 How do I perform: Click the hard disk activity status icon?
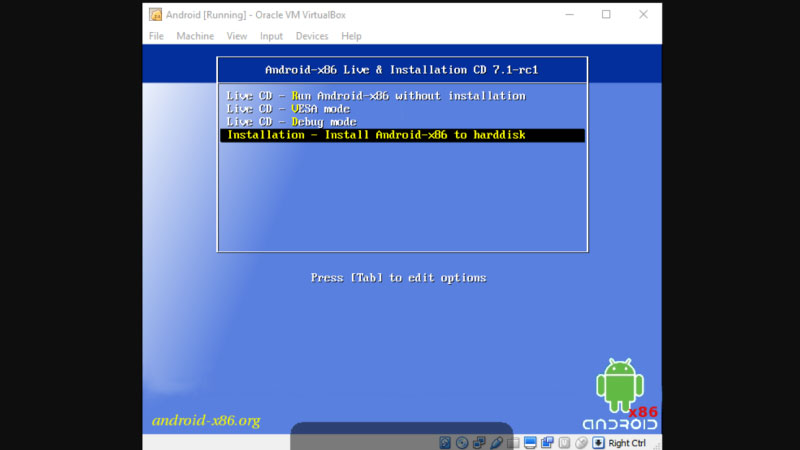pyautogui.click(x=445, y=442)
